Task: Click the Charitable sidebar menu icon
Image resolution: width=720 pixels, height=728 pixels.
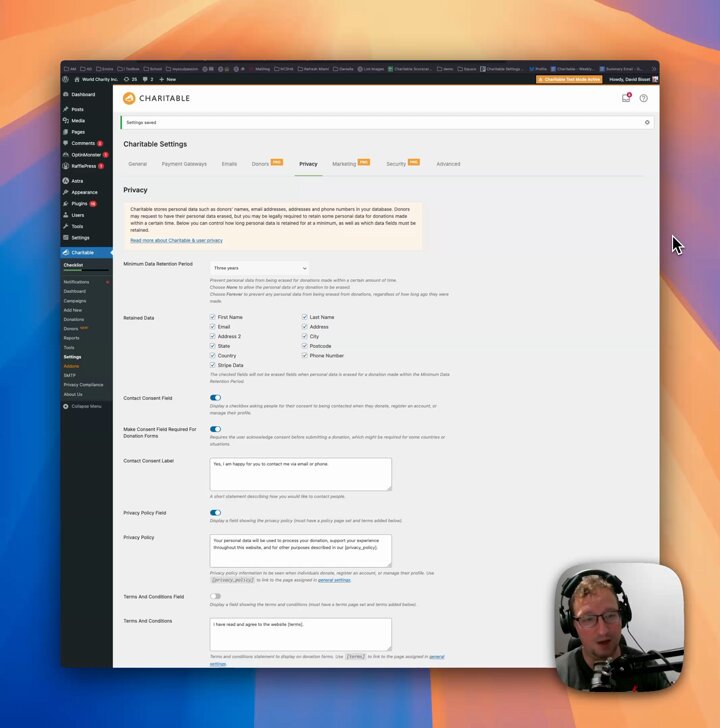Action: pos(66,253)
